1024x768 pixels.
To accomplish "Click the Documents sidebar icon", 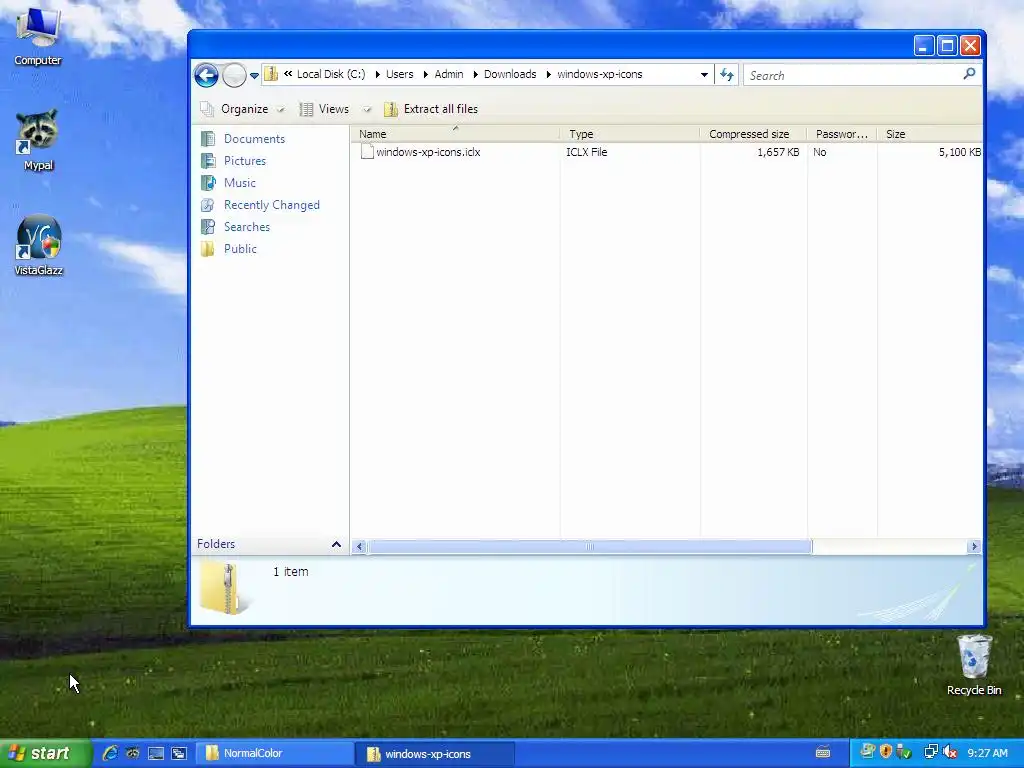I will coord(208,138).
